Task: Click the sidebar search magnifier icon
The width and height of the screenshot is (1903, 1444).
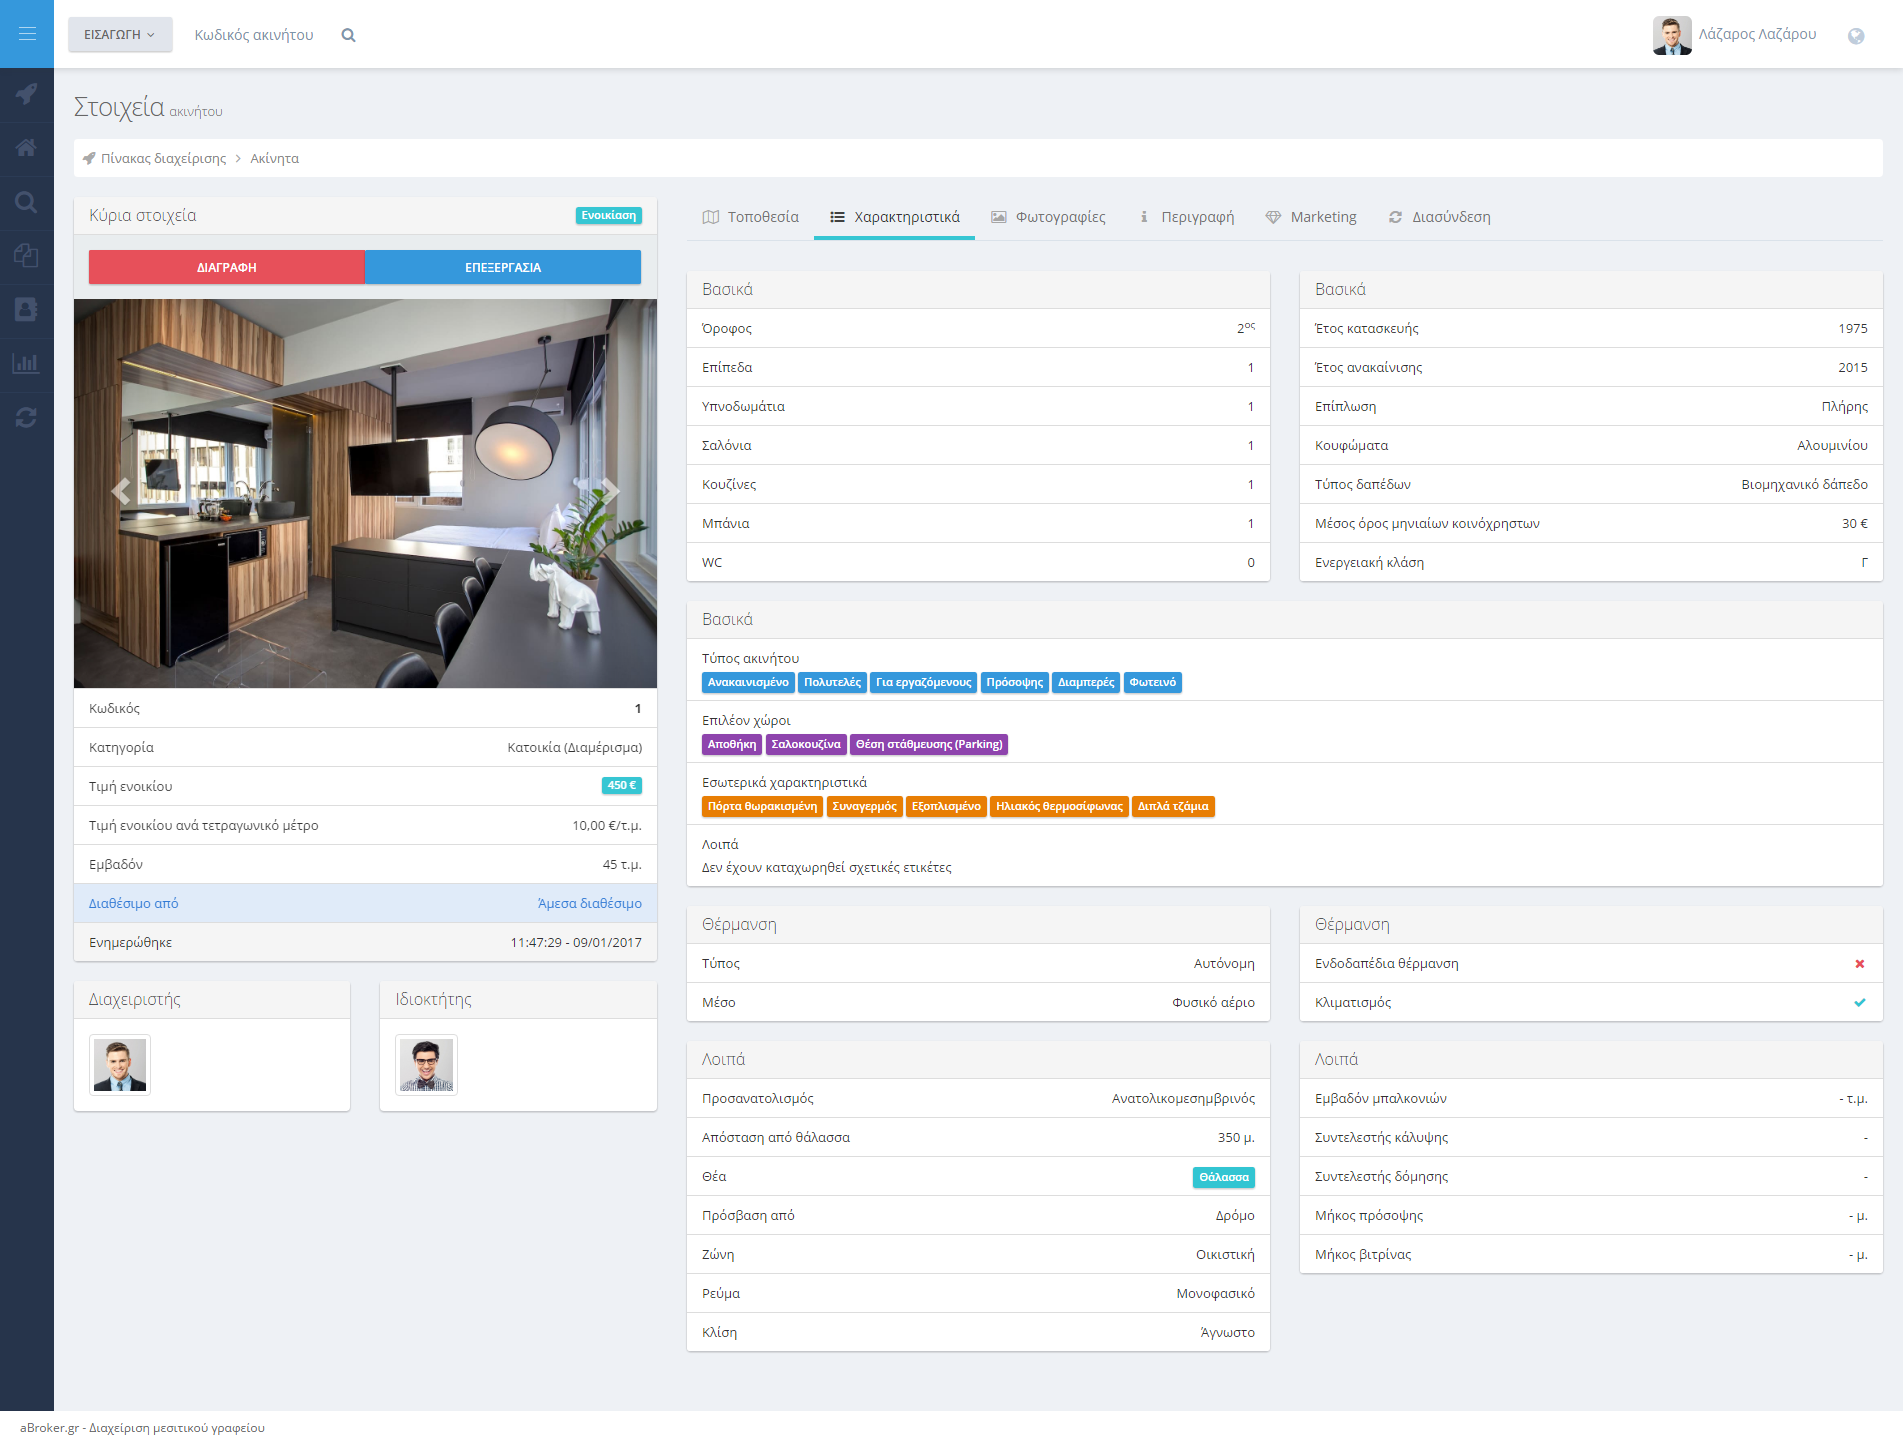Action: point(27,203)
